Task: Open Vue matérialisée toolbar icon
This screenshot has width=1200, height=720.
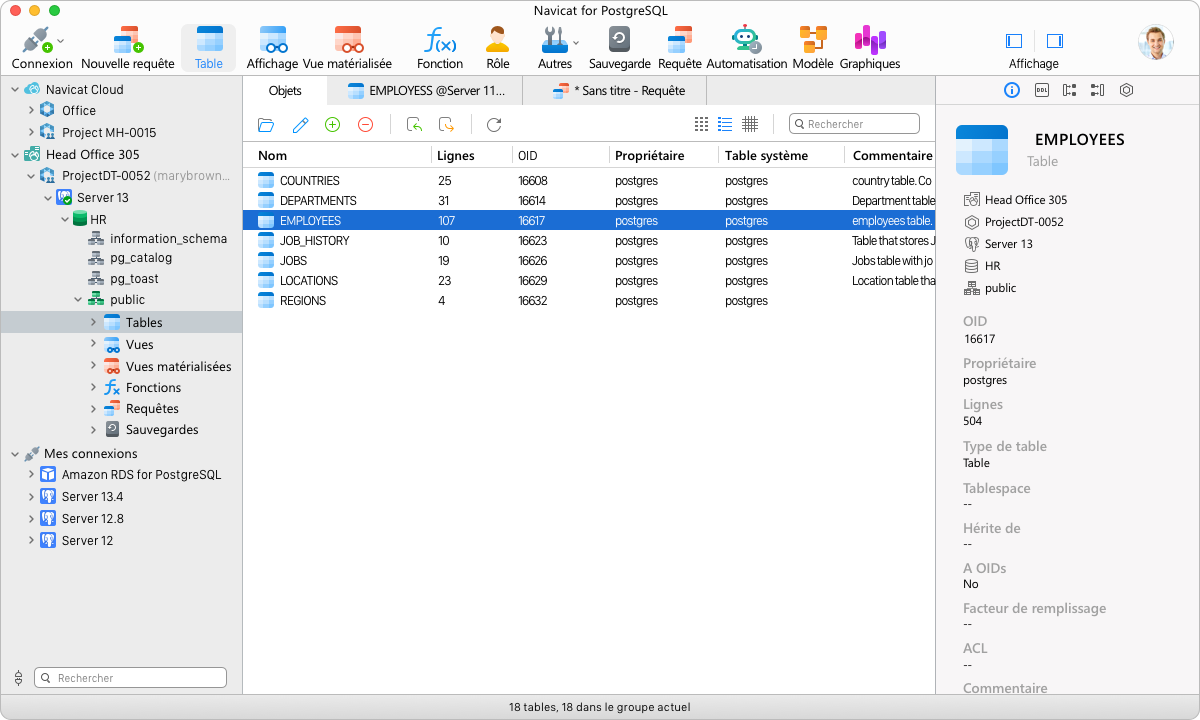Action: 347,48
